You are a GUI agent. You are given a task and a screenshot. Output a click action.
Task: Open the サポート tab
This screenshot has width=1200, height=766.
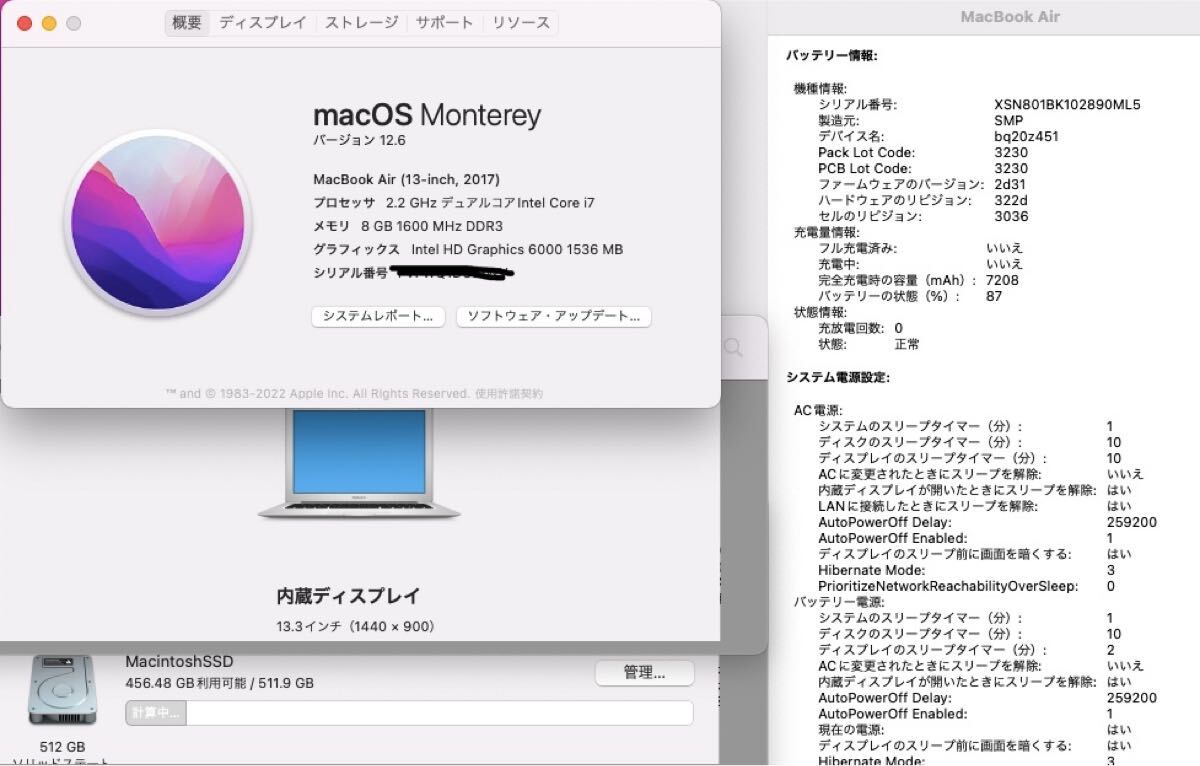click(445, 22)
